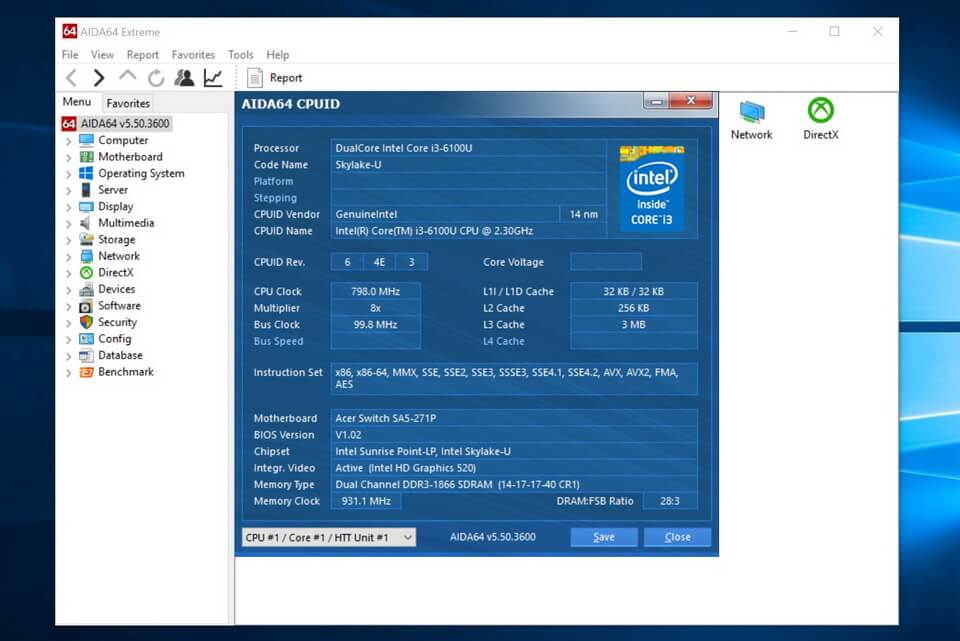The image size is (960, 641).
Task: Click the Save button in CPUID dialog
Action: (x=604, y=537)
